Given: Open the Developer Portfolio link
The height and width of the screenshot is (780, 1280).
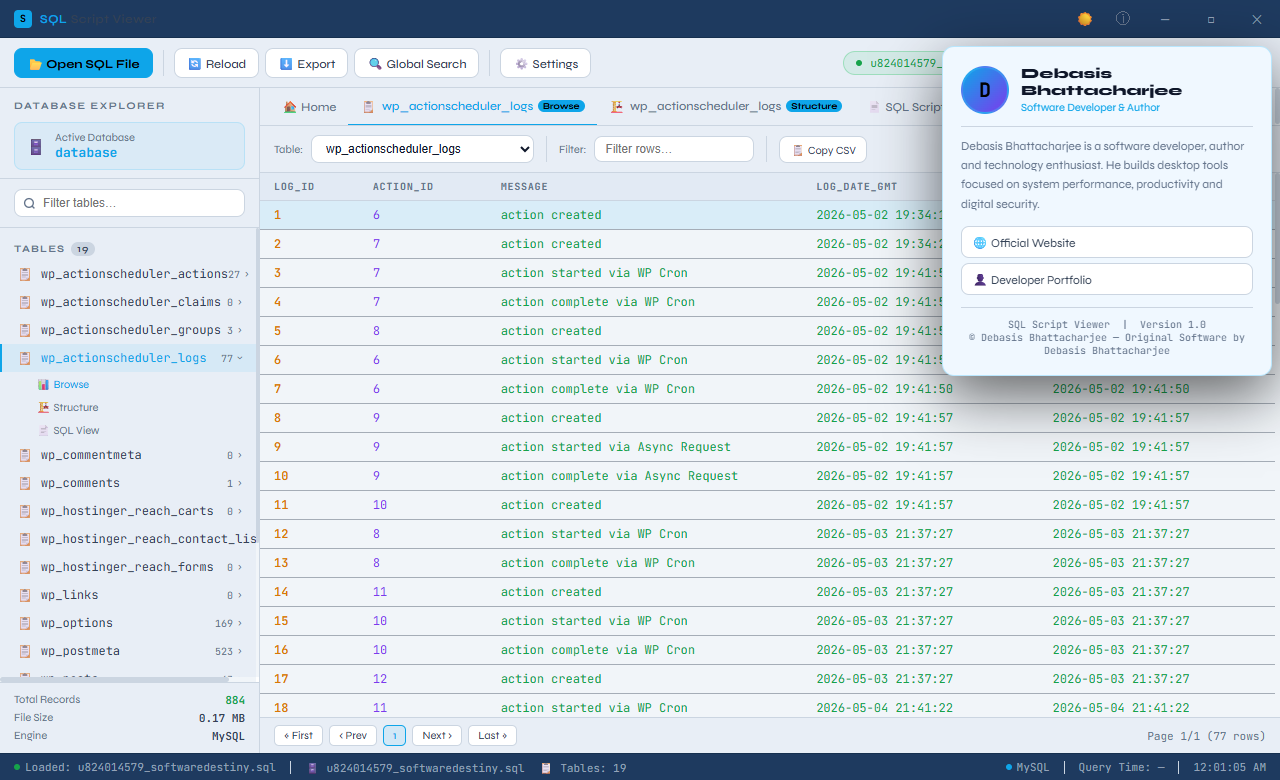Looking at the screenshot, I should [1106, 279].
